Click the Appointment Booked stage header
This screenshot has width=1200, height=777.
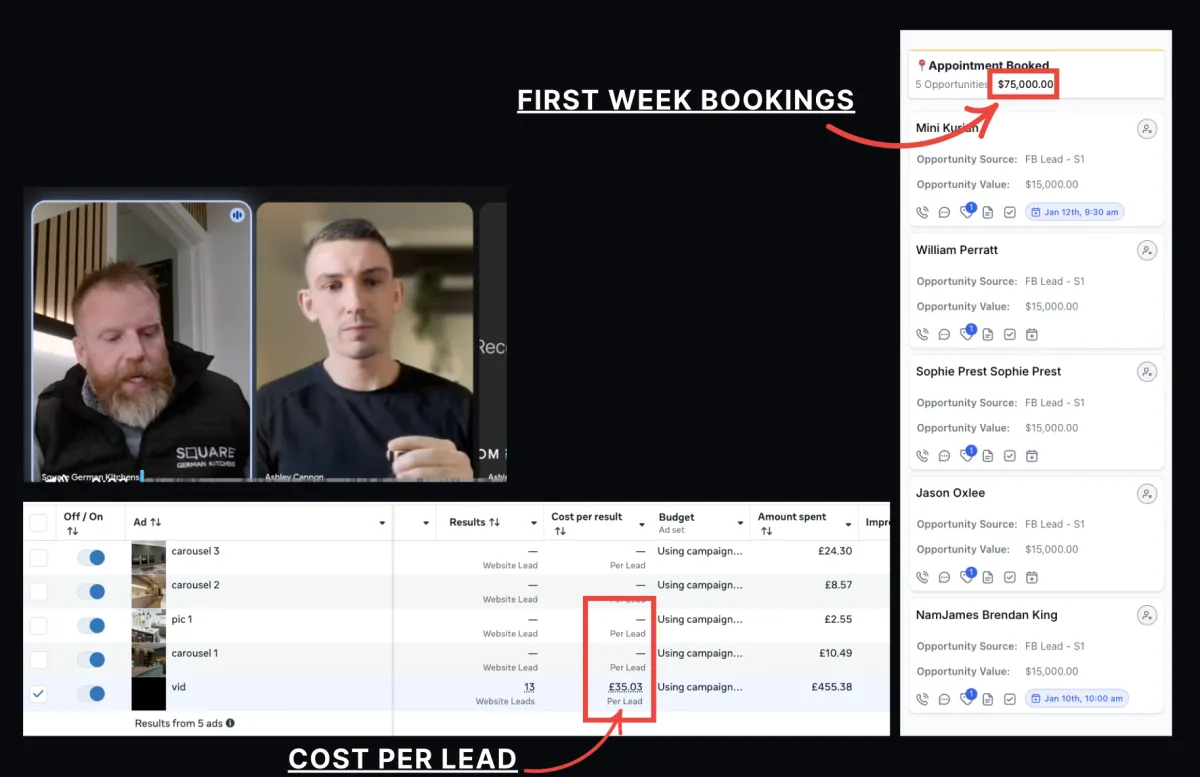[1036, 74]
